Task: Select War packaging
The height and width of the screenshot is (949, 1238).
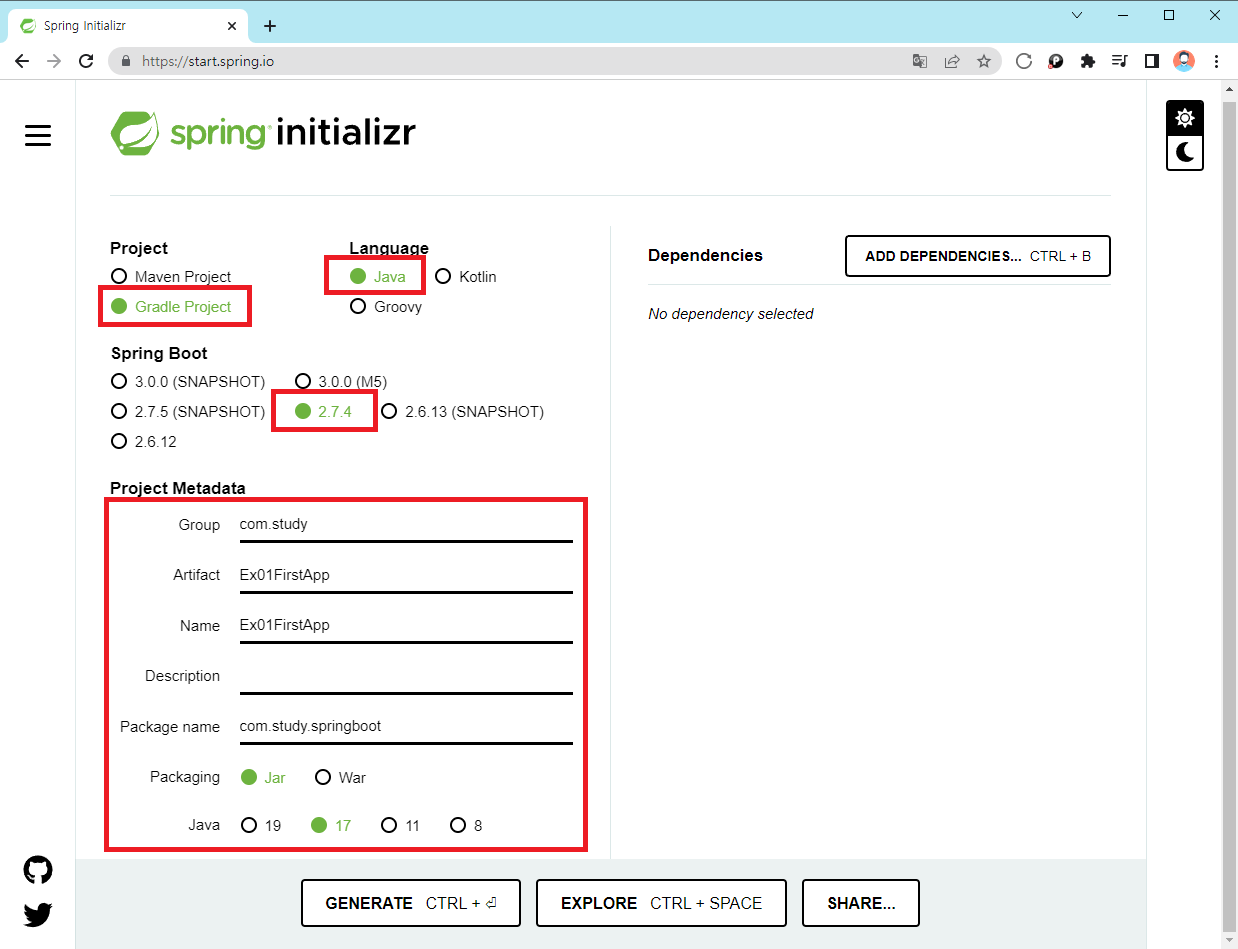Action: [340, 777]
